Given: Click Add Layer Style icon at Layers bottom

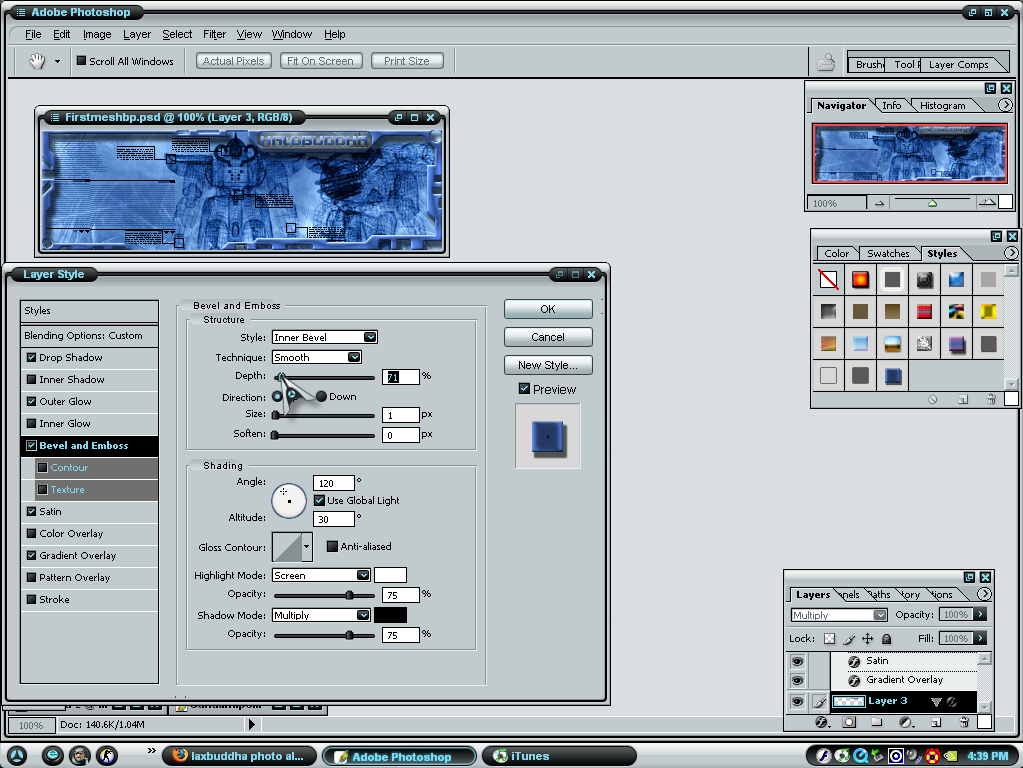Looking at the screenshot, I should tap(821, 722).
